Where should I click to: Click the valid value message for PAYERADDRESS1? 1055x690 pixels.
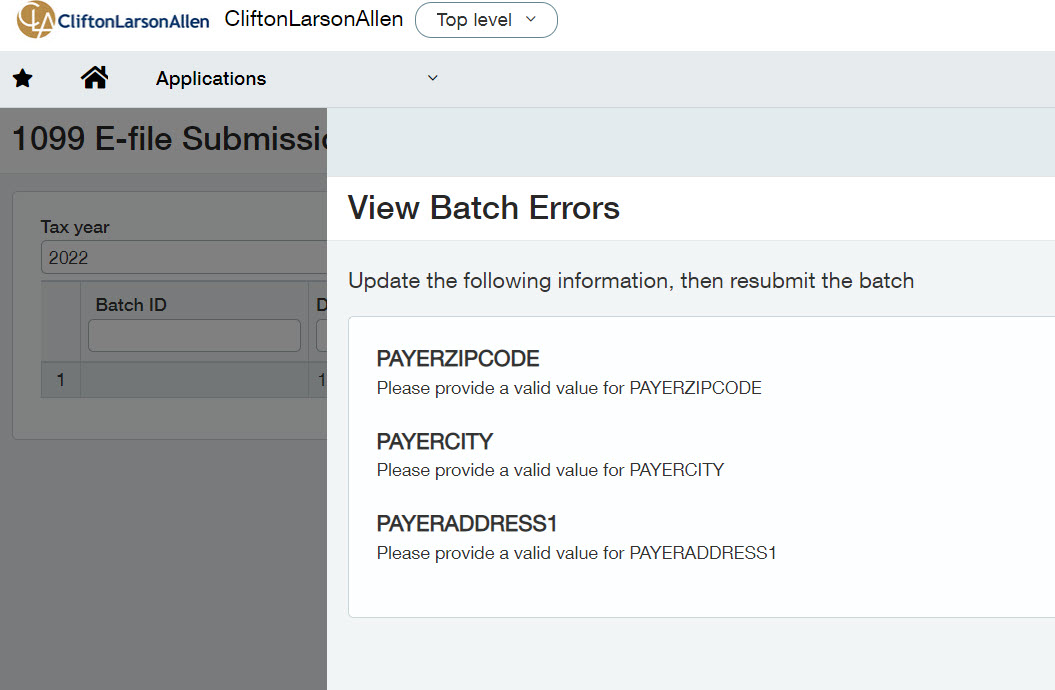point(576,552)
